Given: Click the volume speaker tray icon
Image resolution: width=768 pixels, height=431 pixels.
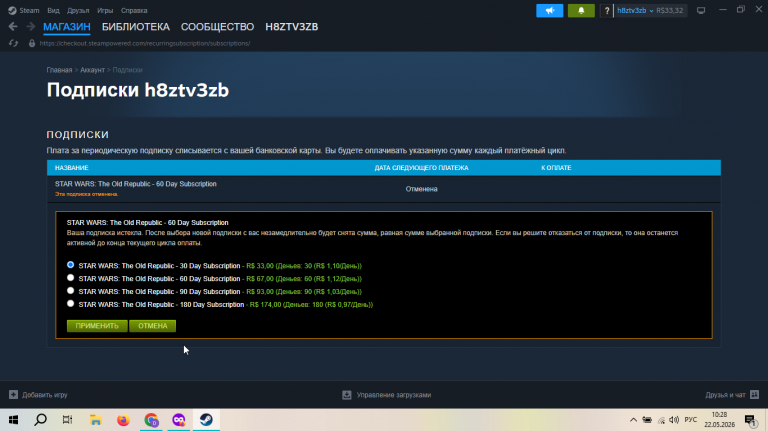Looking at the screenshot, I should click(674, 420).
